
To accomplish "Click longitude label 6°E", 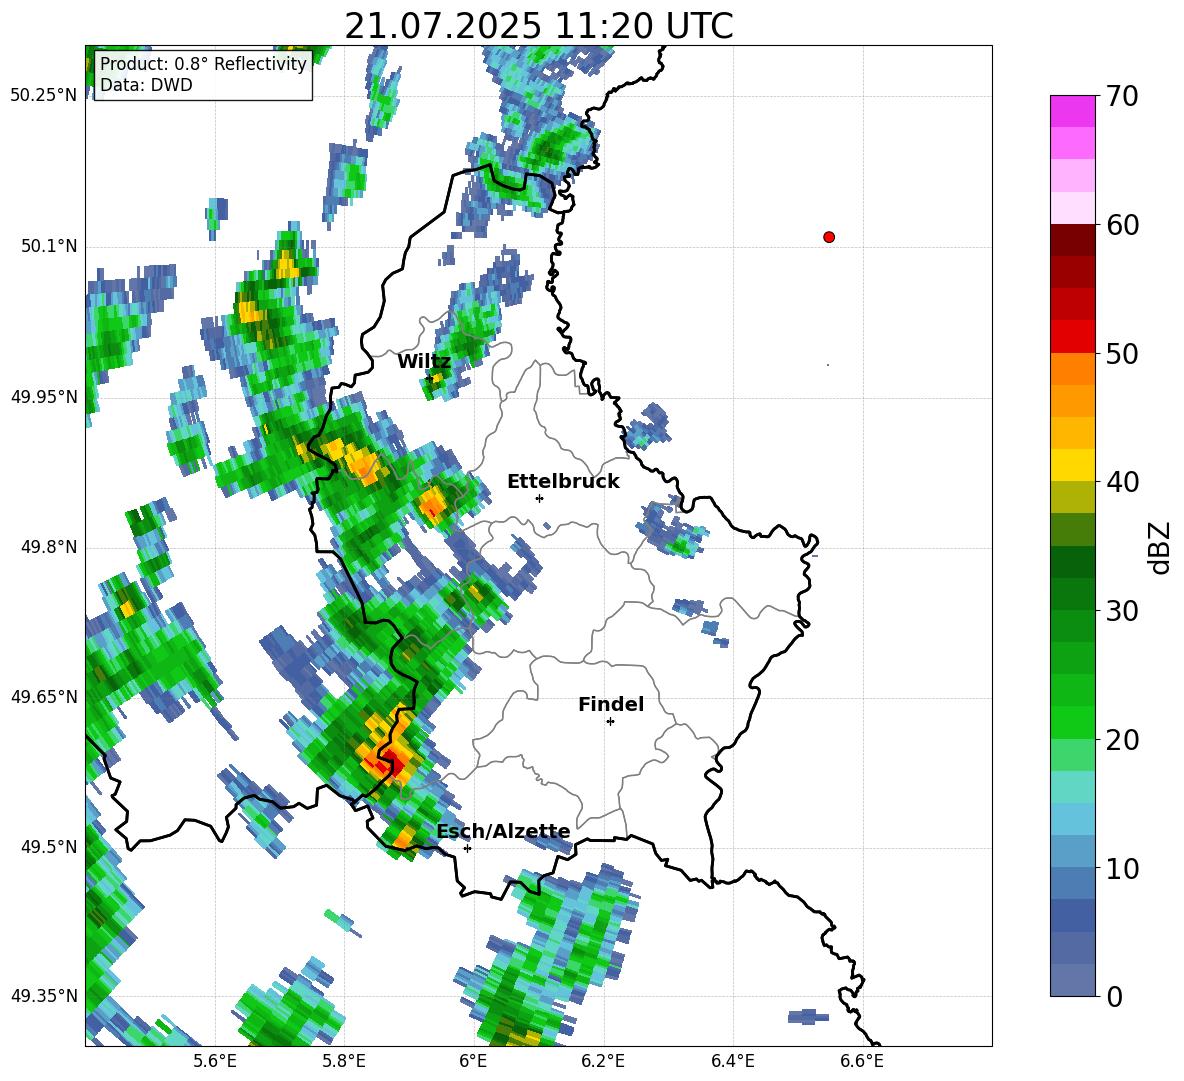I will pos(473,1061).
